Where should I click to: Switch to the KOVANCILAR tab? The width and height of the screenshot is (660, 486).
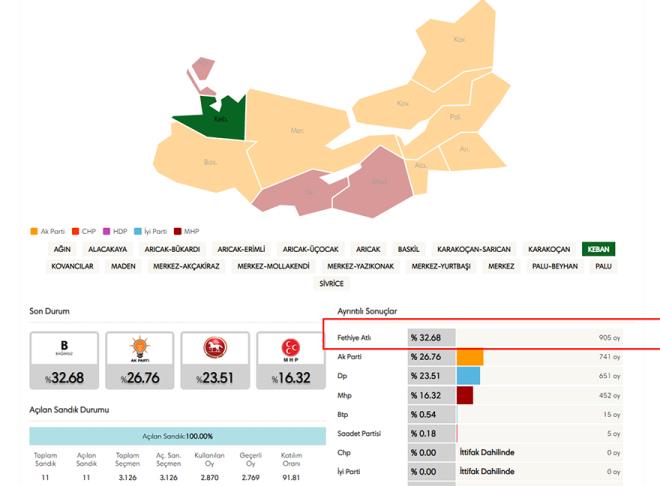tap(72, 266)
